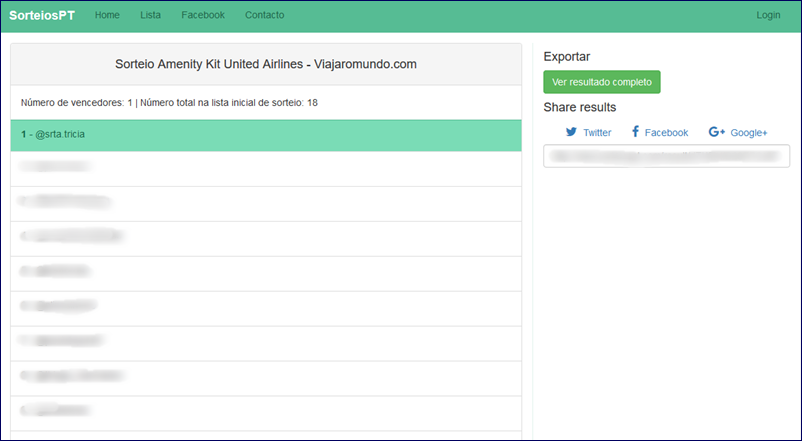Viewport: 802px width, 441px height.
Task: Go to the Home nav item
Action: coord(107,15)
